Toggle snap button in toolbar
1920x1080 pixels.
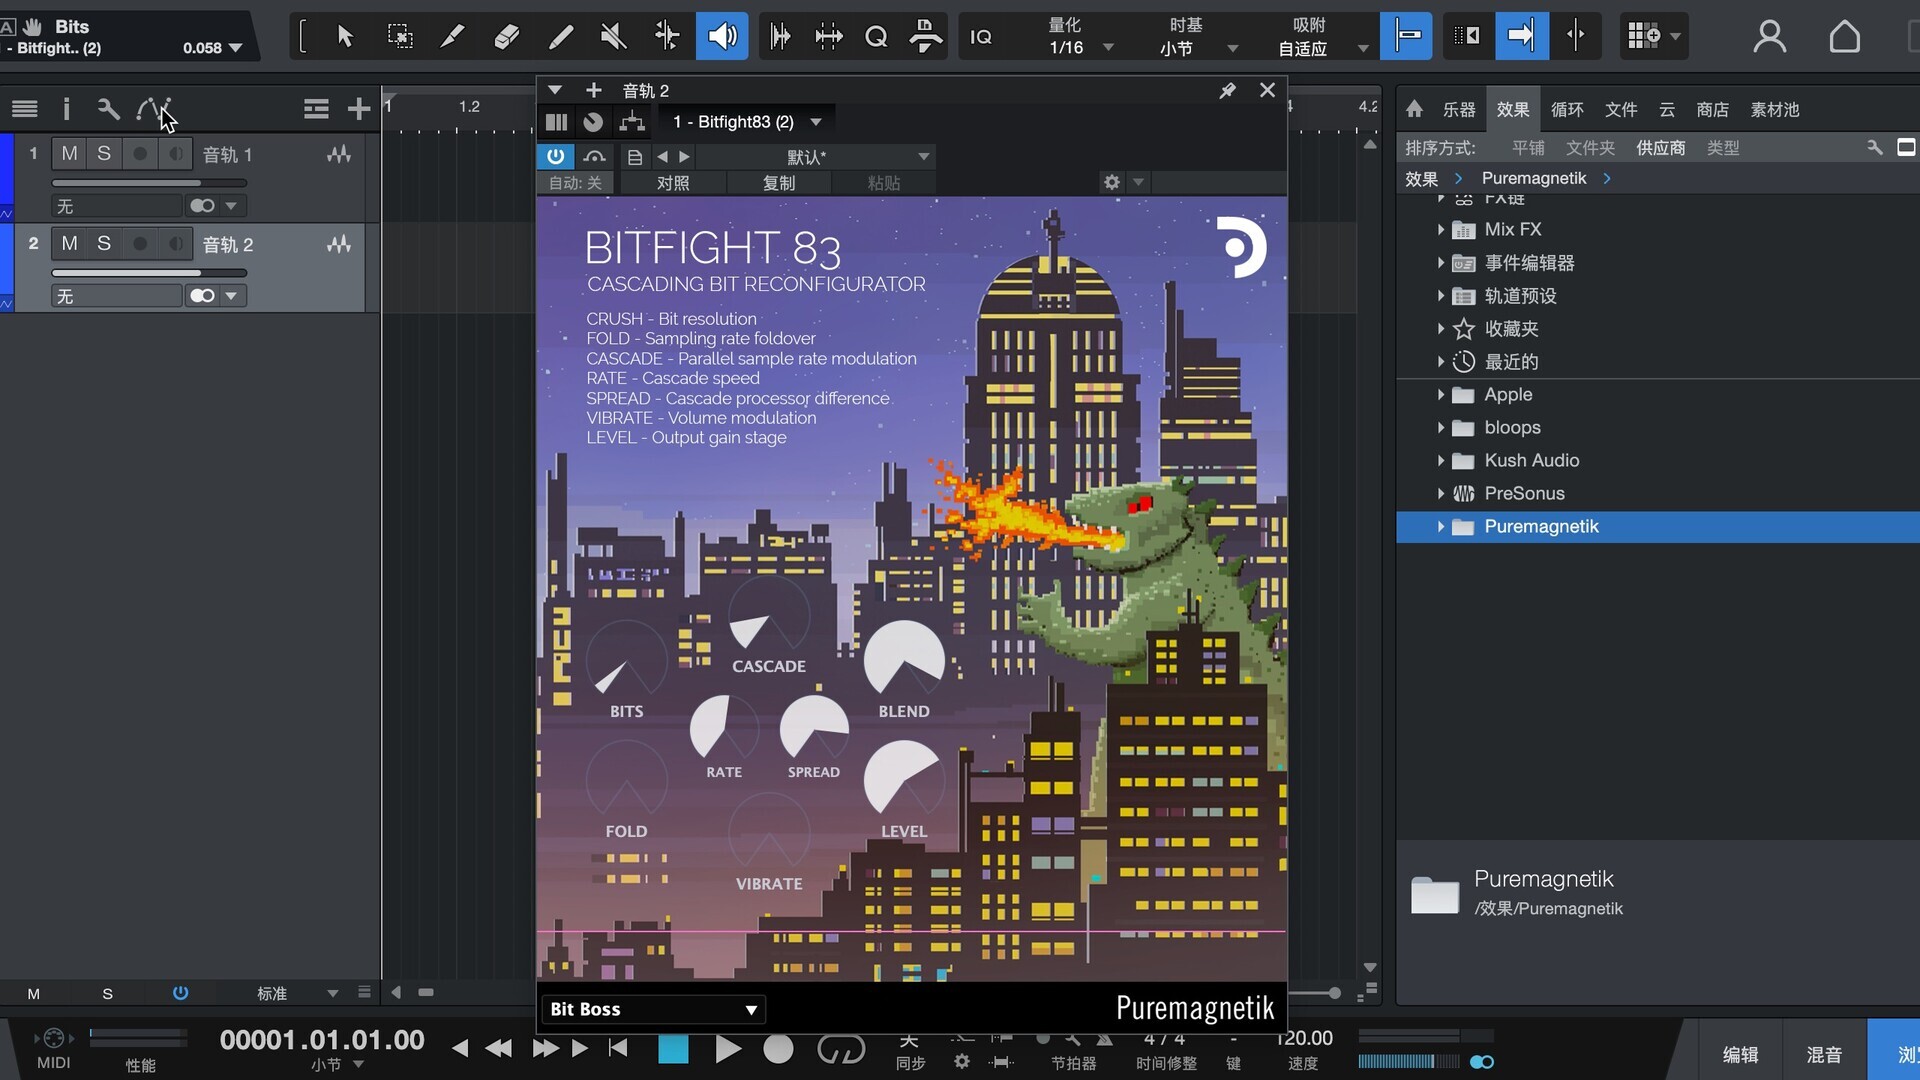click(x=1406, y=37)
